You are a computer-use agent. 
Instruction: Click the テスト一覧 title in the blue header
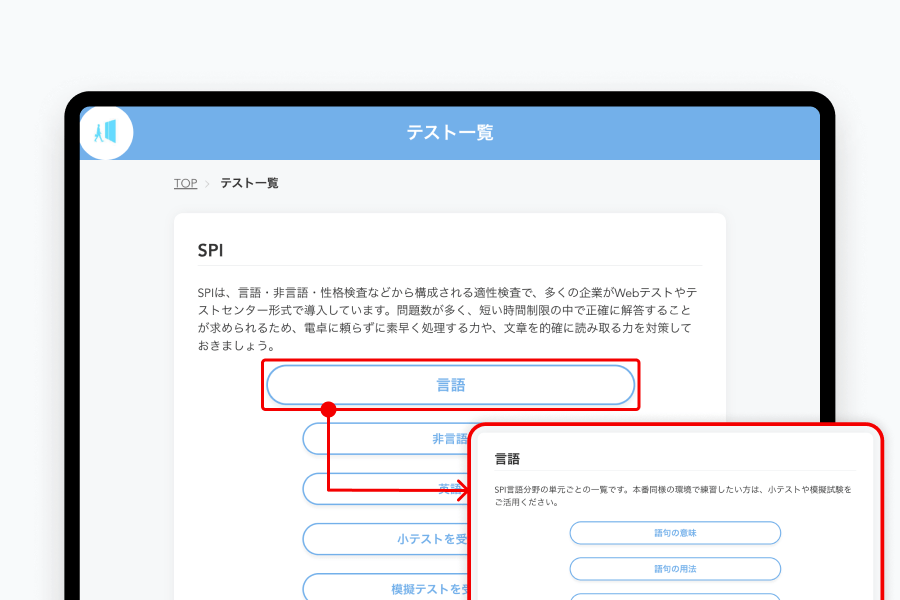click(x=449, y=133)
